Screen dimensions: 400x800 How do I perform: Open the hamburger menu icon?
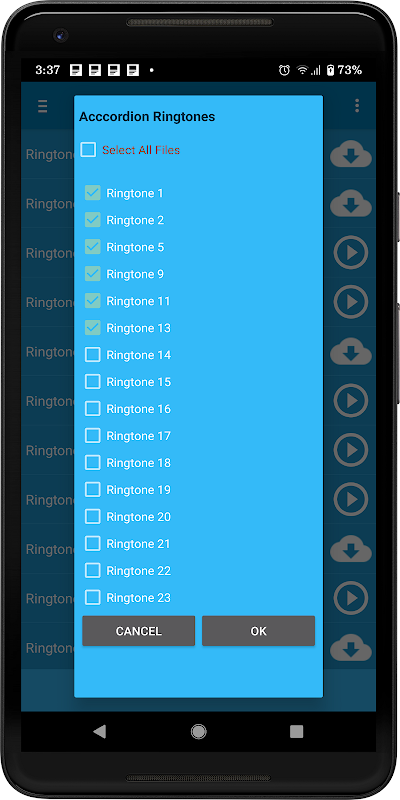tap(43, 106)
